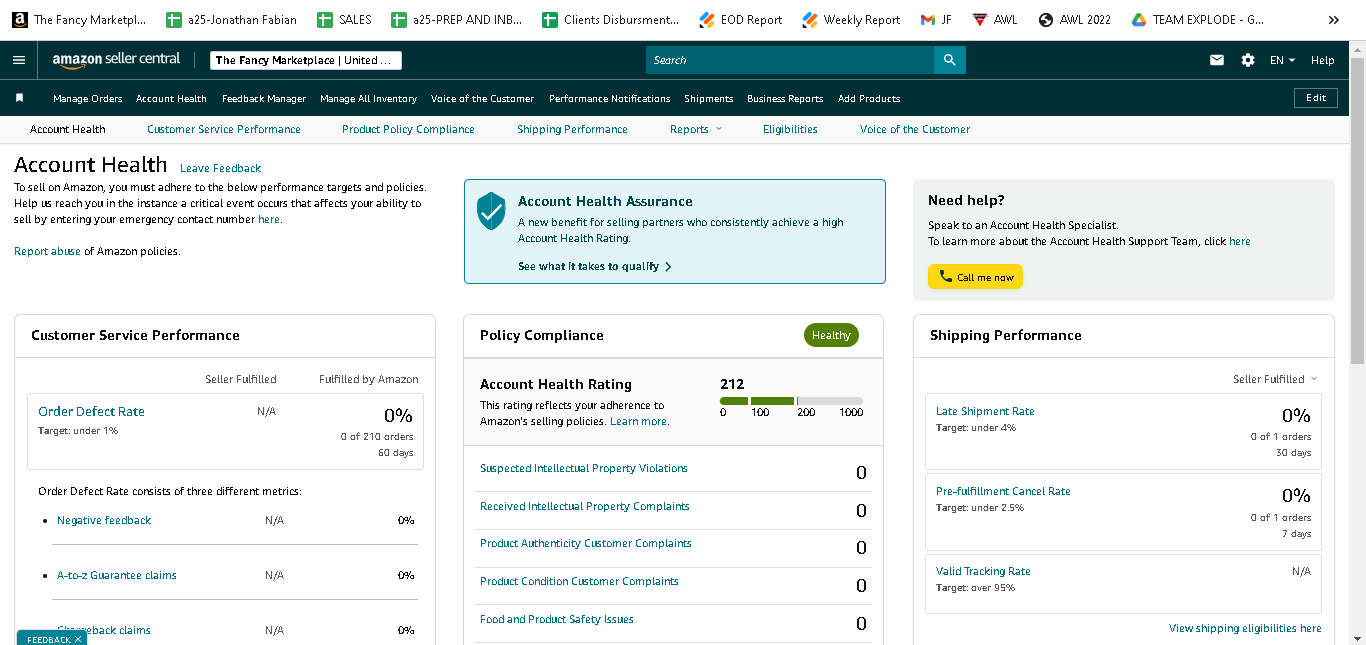Viewport: 1366px width, 645px height.
Task: Open the SALES sheet bookmark
Action: point(344,20)
